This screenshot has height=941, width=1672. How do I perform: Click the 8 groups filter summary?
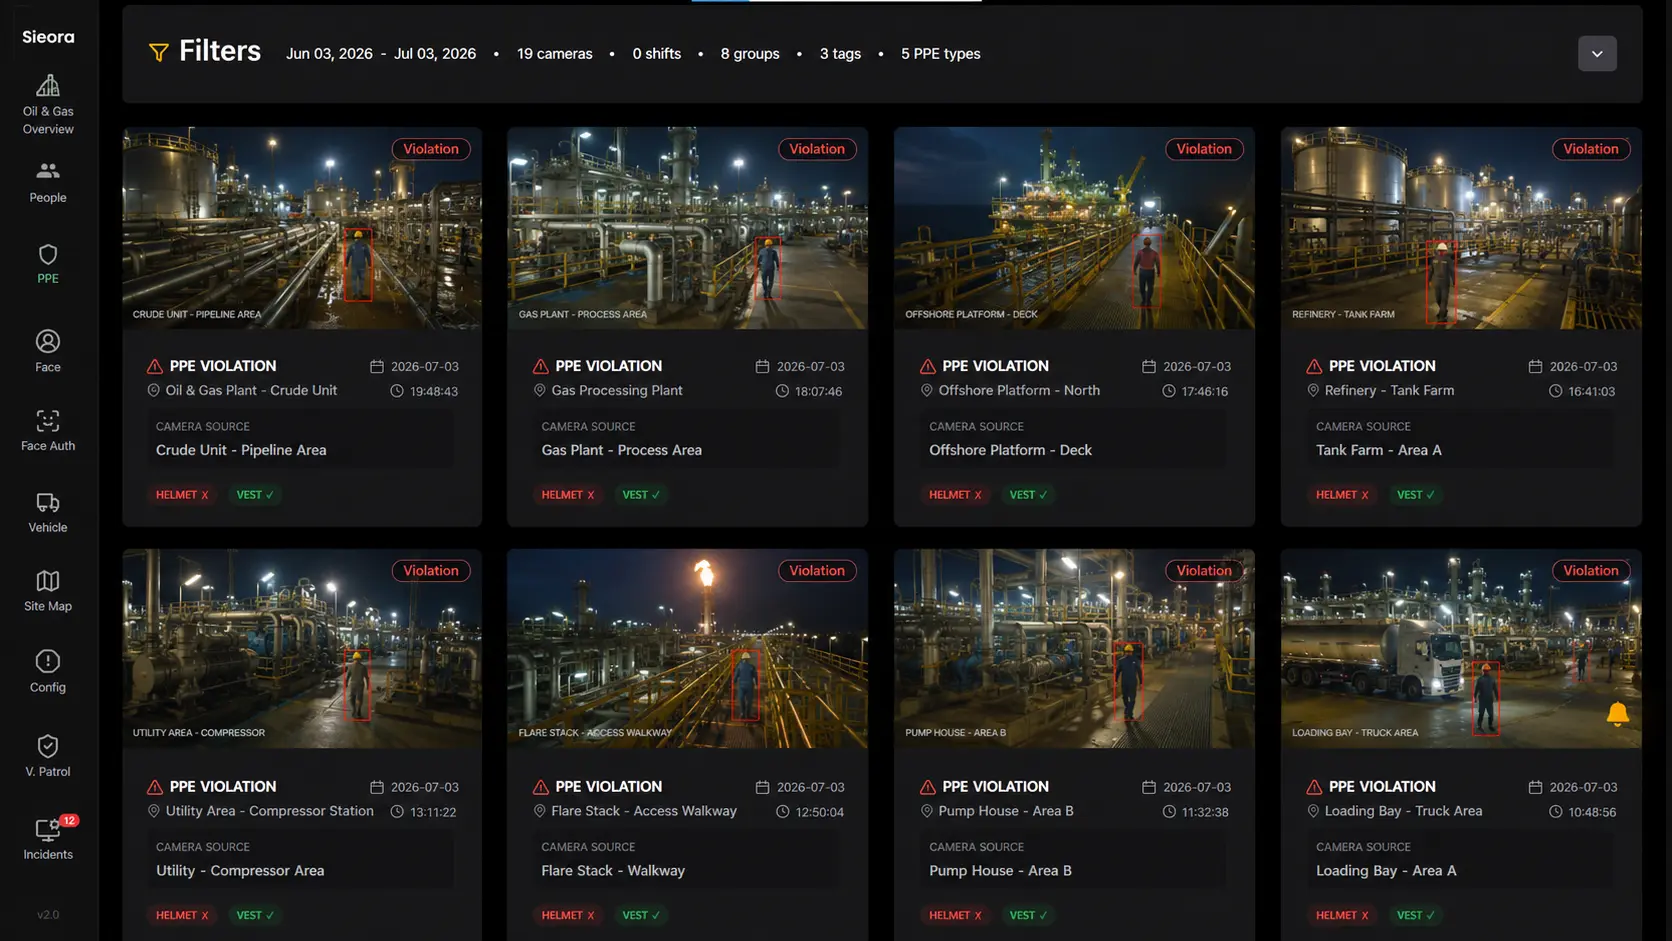pyautogui.click(x=750, y=54)
